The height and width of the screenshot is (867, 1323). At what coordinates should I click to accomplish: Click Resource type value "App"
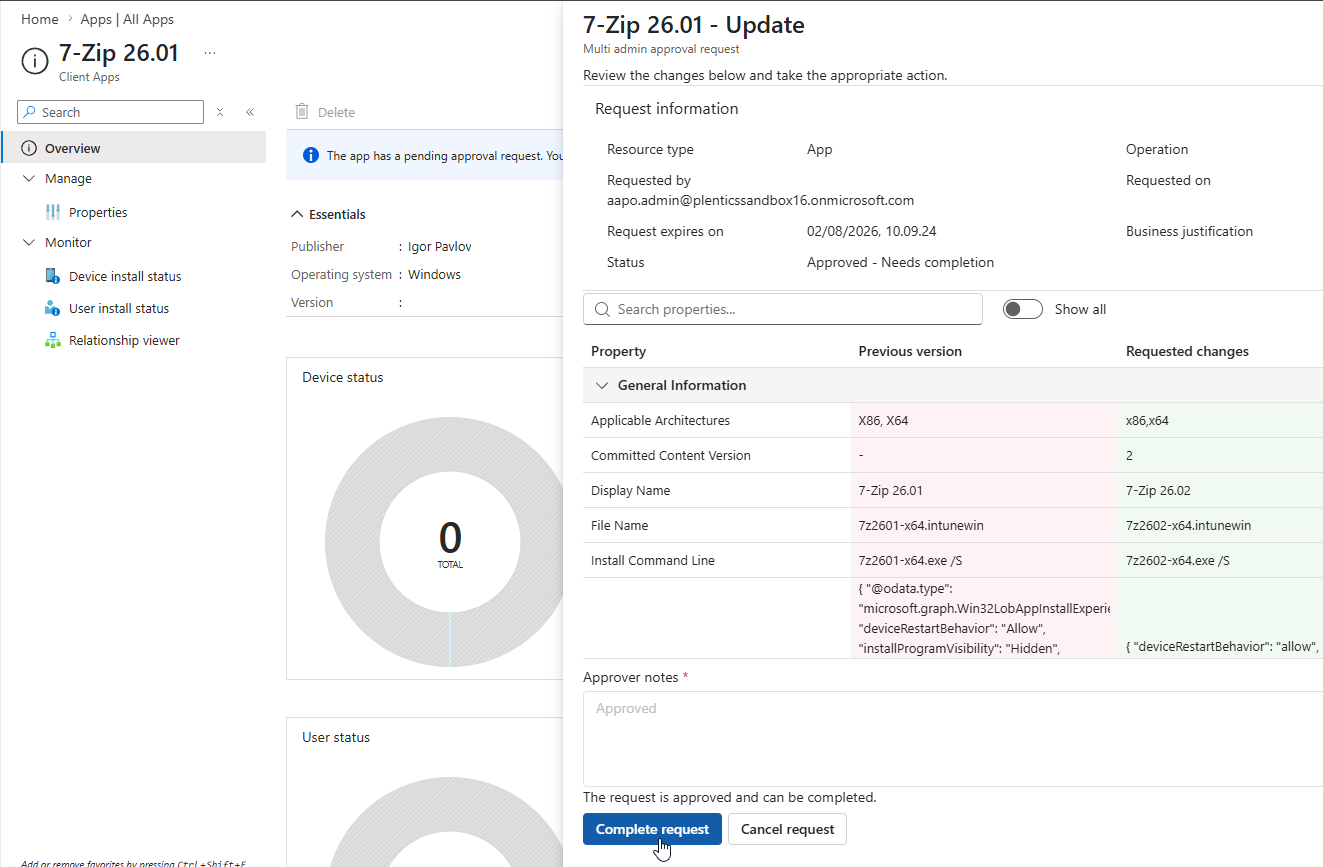tap(820, 149)
